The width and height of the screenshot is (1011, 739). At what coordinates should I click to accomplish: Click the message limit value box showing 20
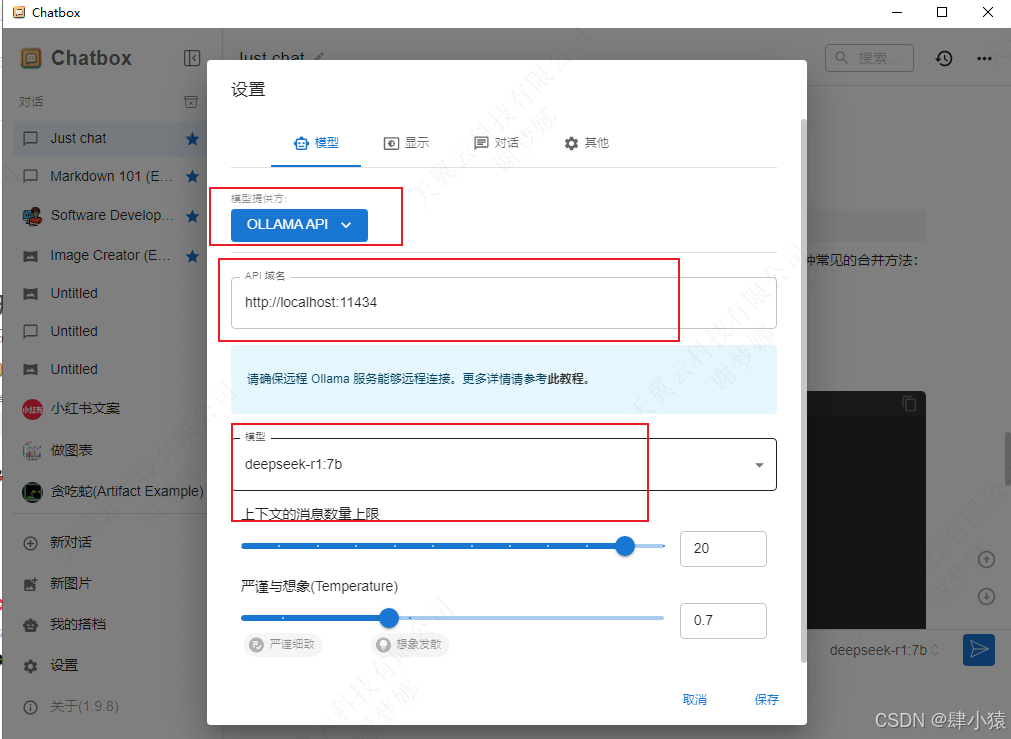(x=723, y=549)
